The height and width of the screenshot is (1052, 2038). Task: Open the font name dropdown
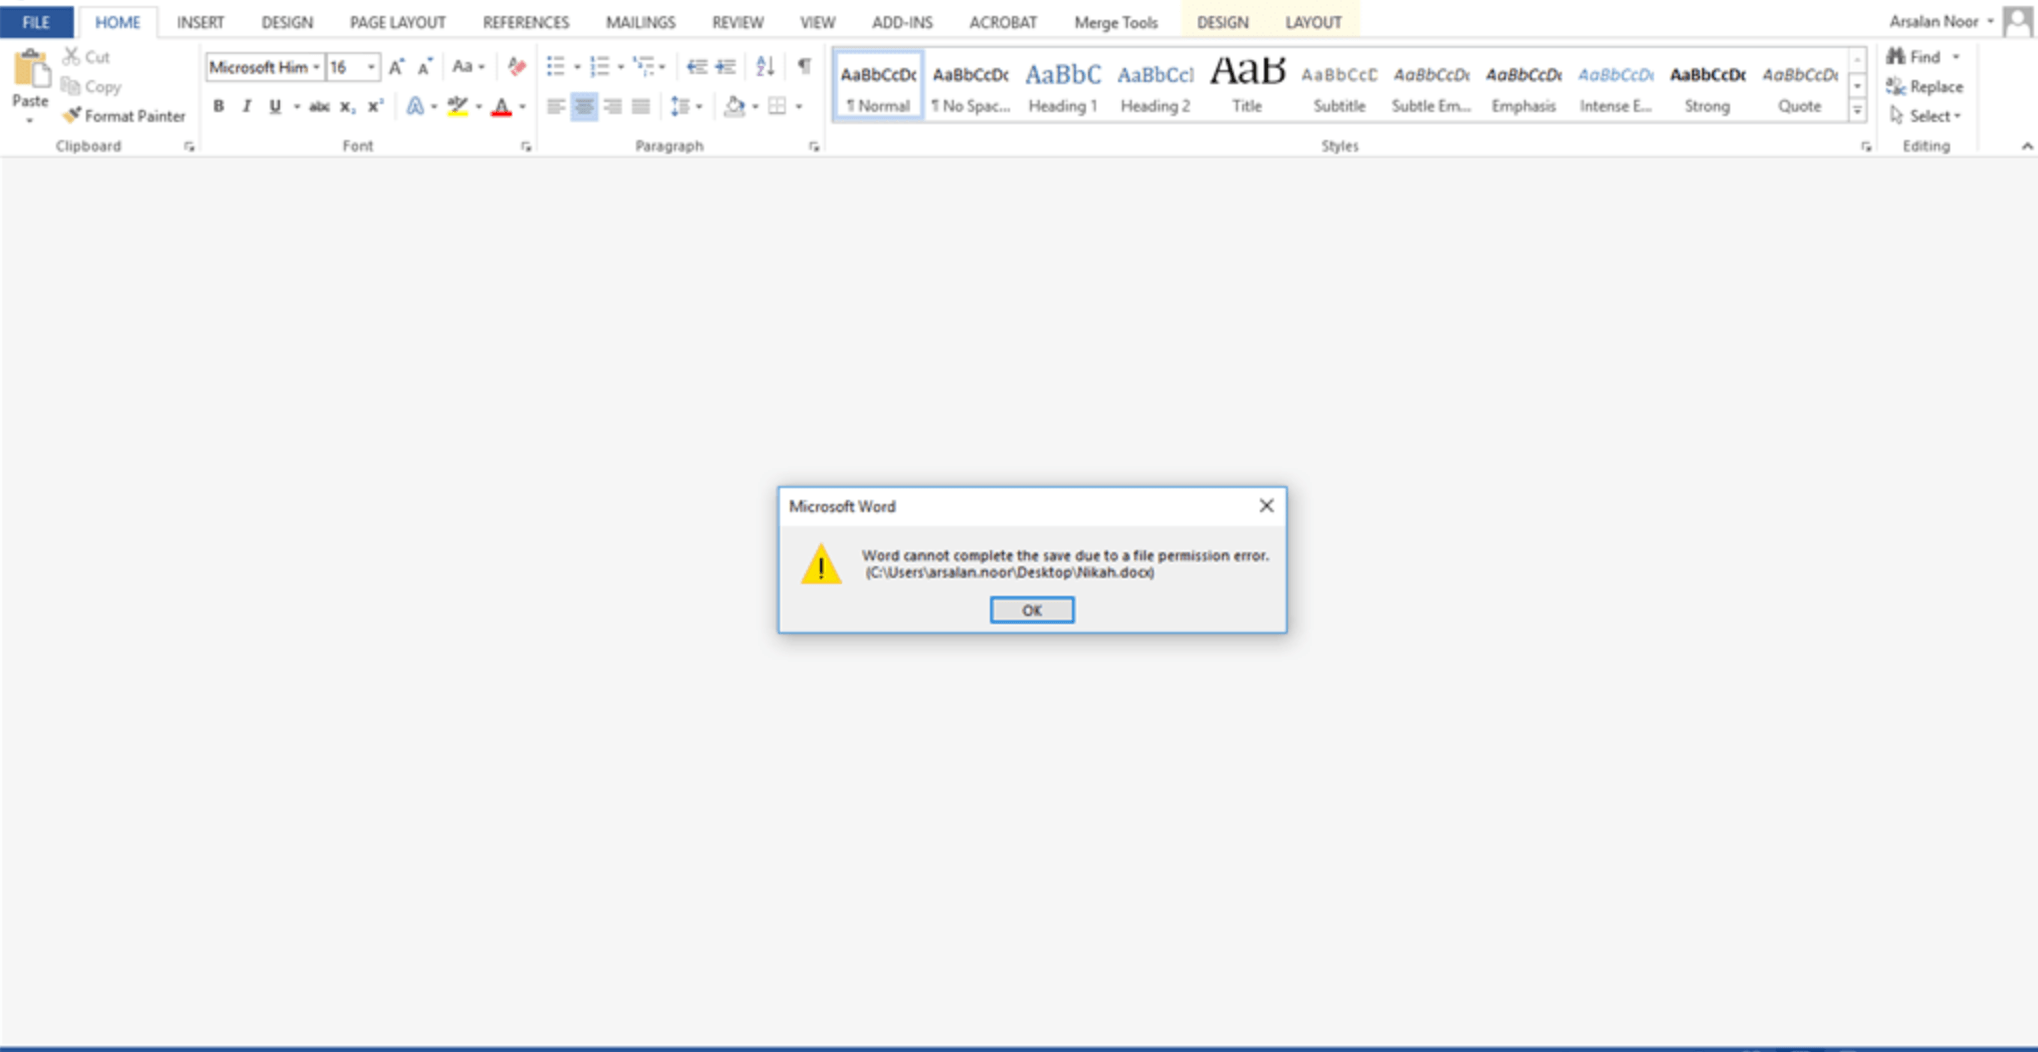tap(316, 67)
